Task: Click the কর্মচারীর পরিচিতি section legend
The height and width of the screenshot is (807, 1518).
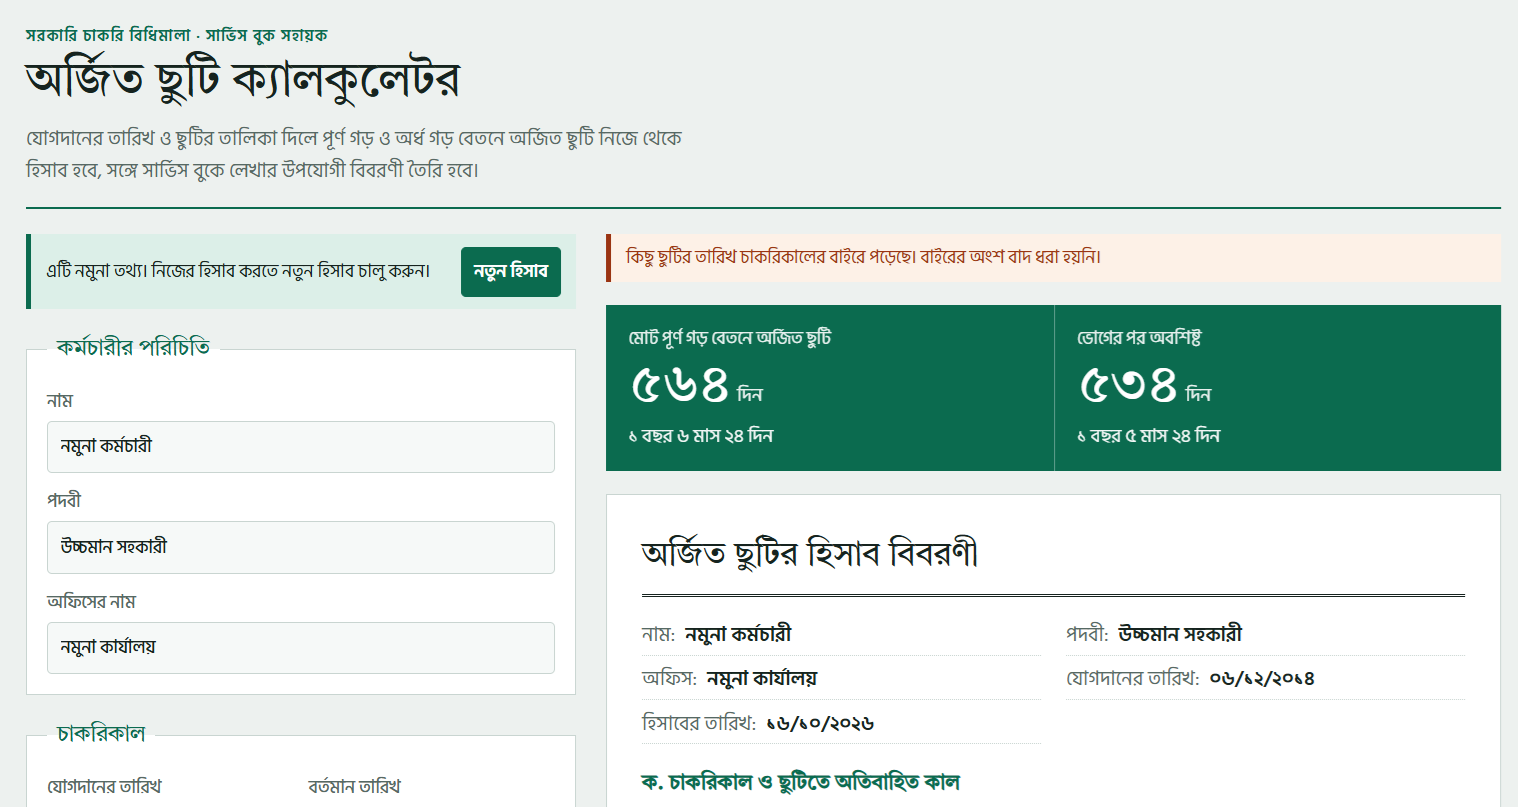Action: (133, 348)
